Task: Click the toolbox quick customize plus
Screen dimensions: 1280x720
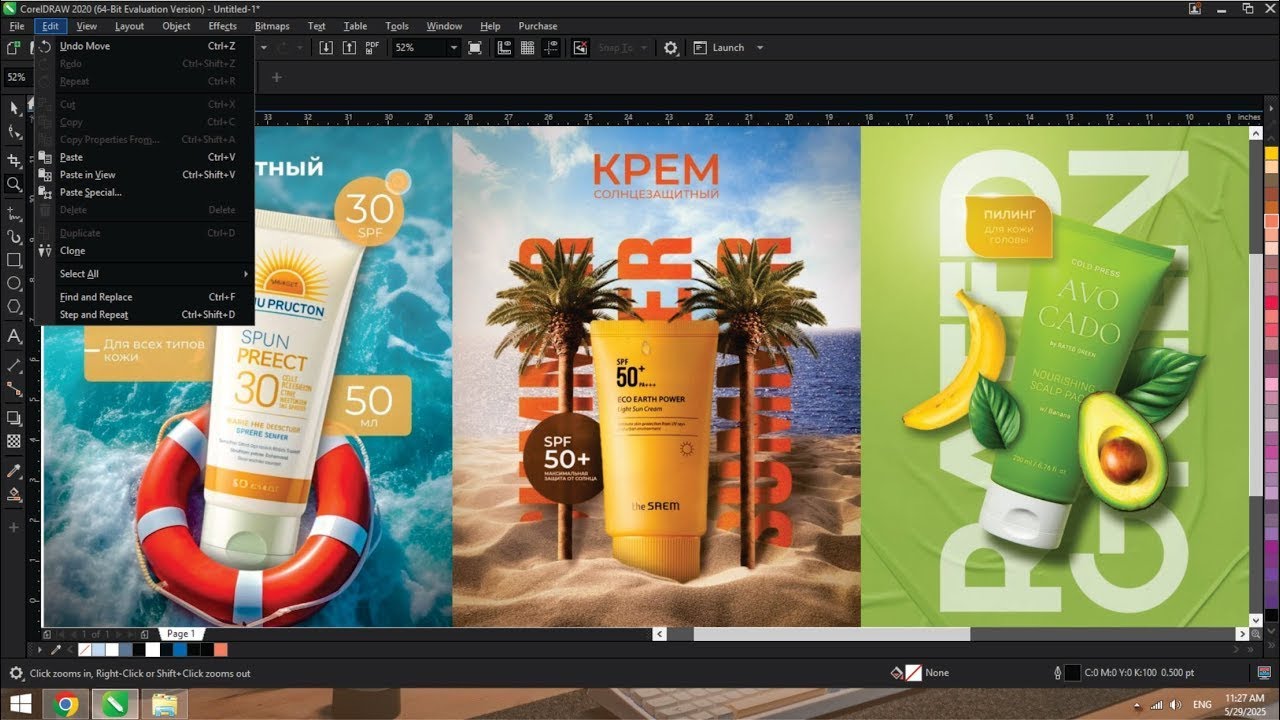Action: 14,527
